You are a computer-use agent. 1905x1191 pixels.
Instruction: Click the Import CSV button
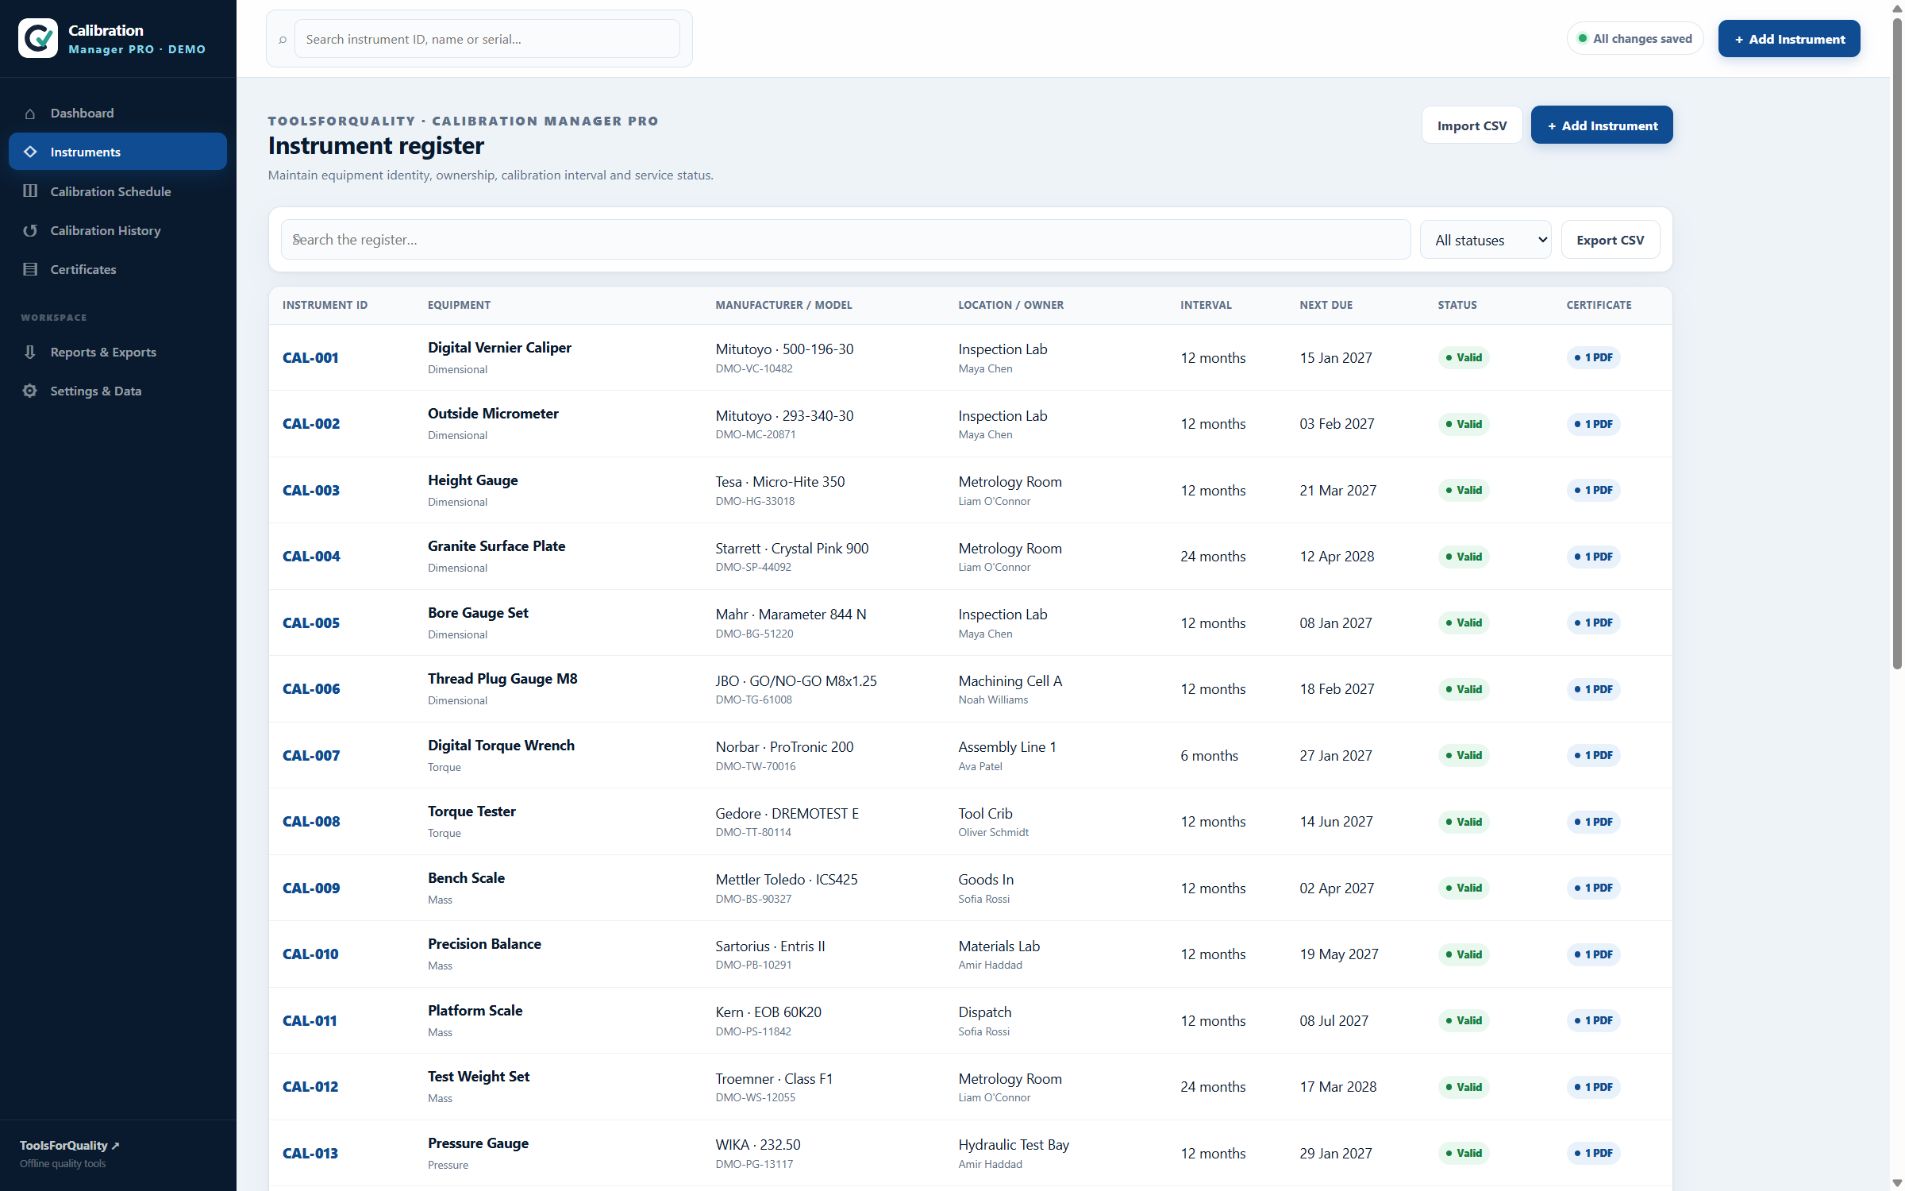(1471, 125)
